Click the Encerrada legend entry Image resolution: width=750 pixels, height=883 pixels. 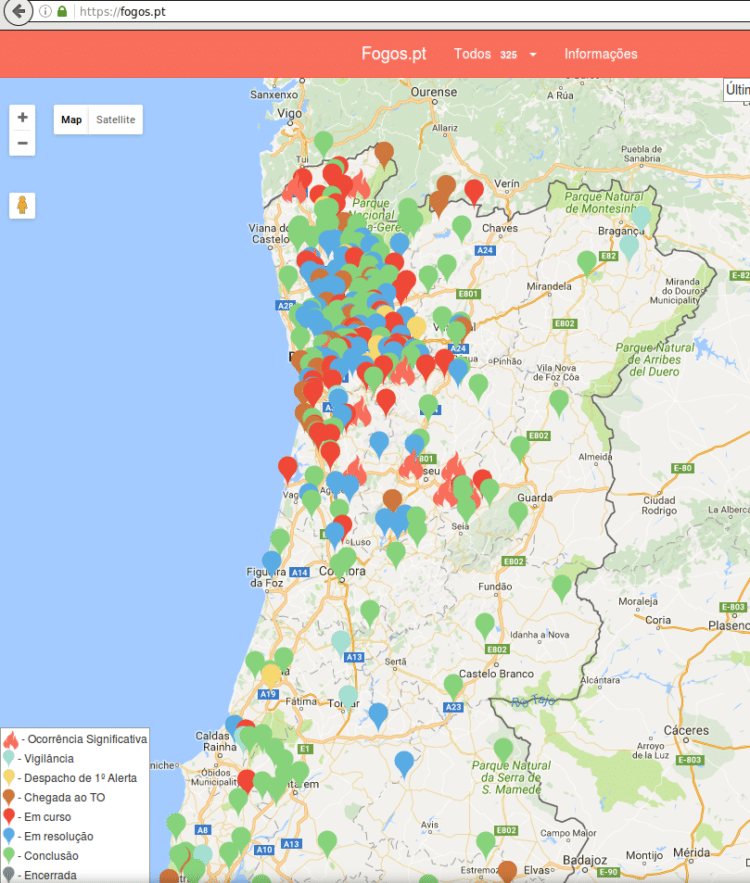point(40,875)
